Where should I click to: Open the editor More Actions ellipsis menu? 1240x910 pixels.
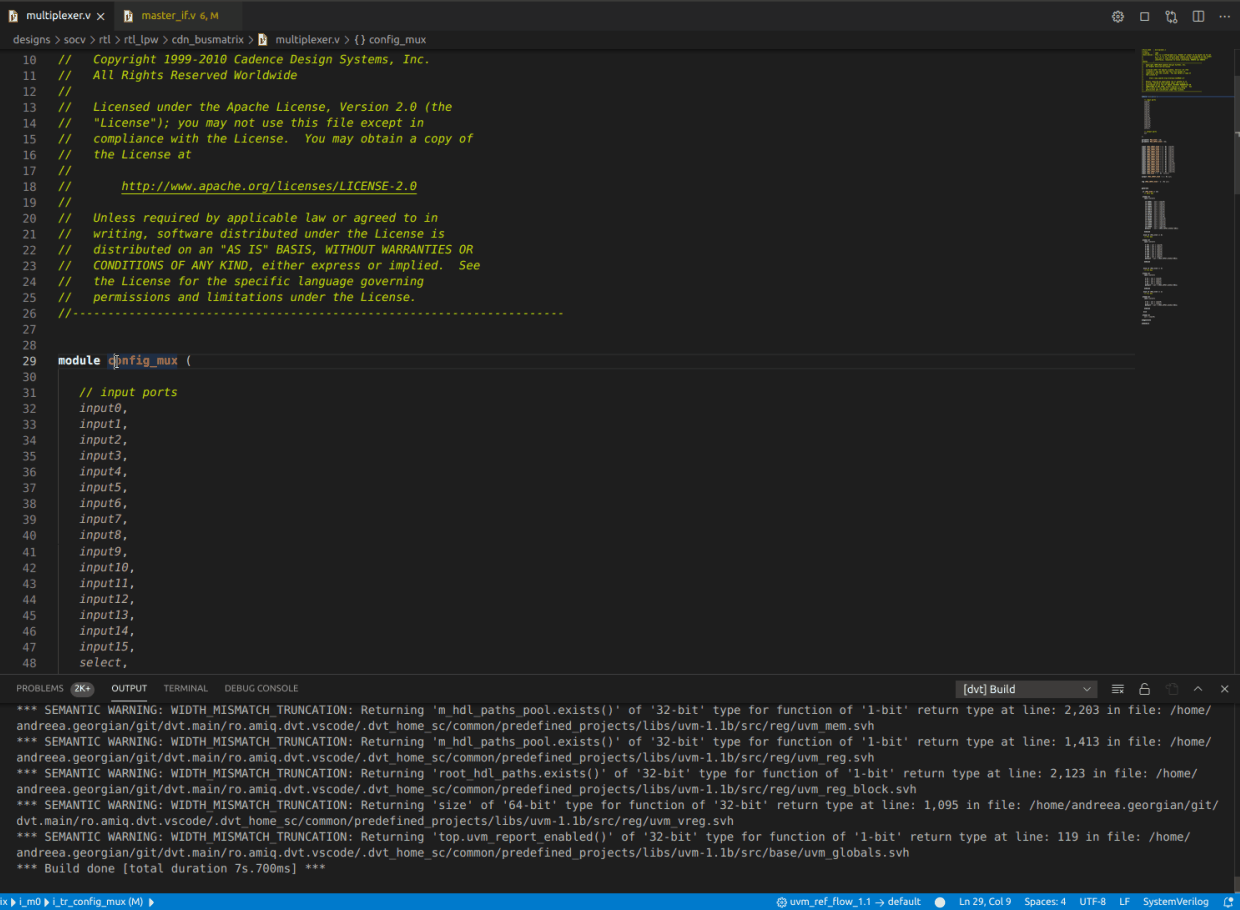click(1224, 16)
